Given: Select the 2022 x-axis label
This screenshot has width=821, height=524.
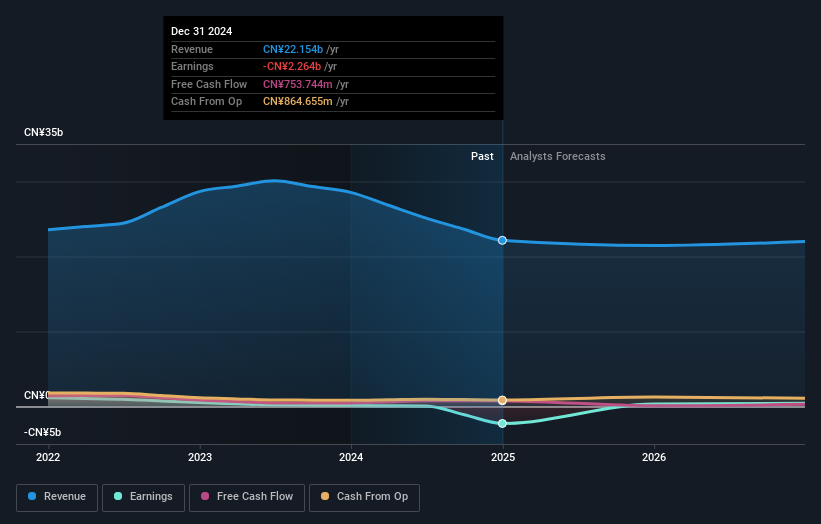Looking at the screenshot, I should [x=48, y=457].
